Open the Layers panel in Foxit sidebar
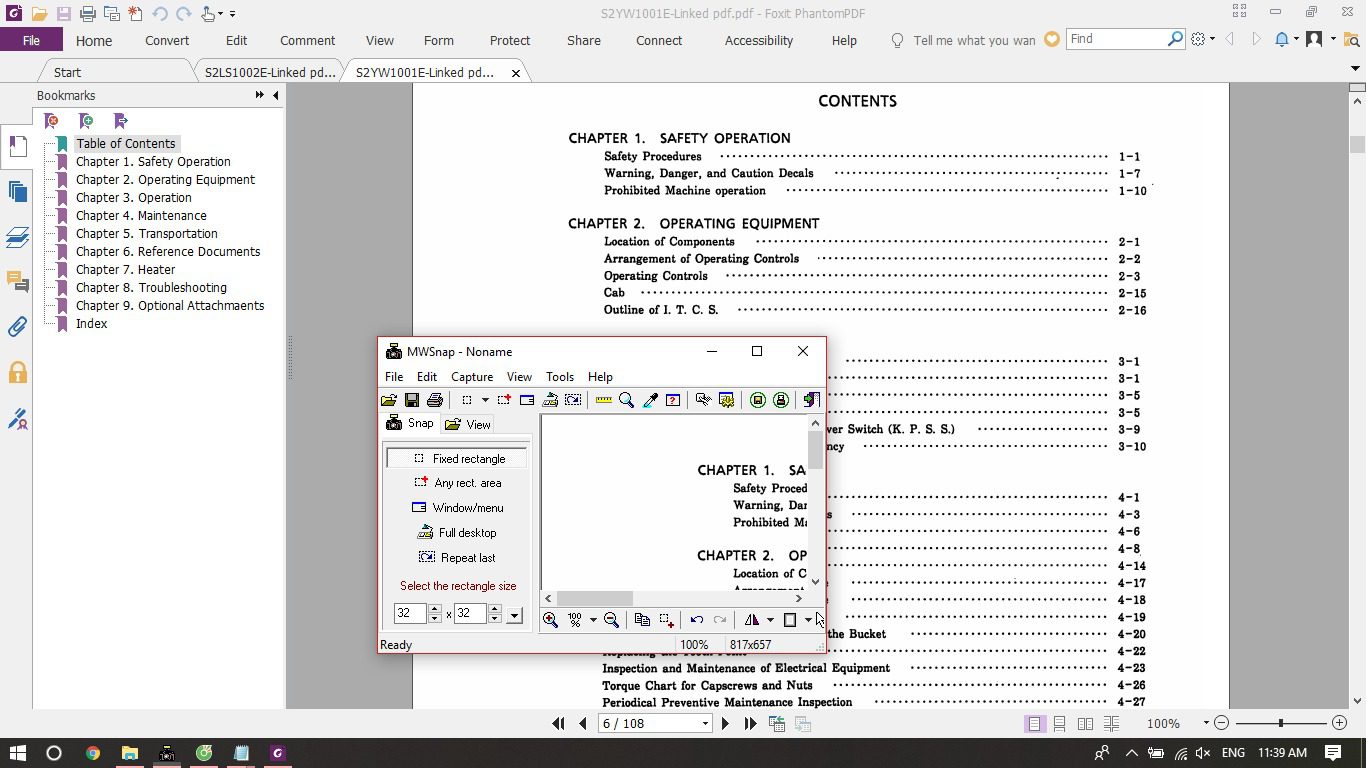This screenshot has height=768, width=1366. [17, 237]
